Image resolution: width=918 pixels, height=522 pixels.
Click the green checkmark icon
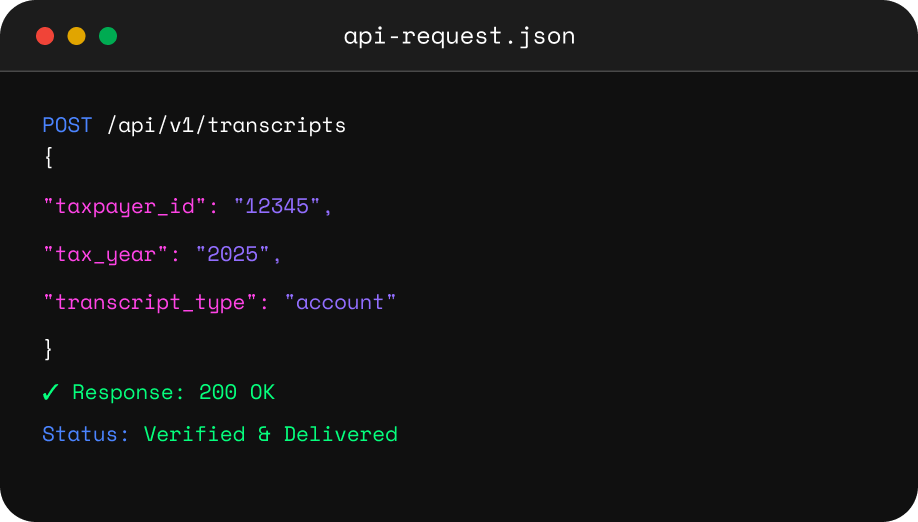point(51,393)
